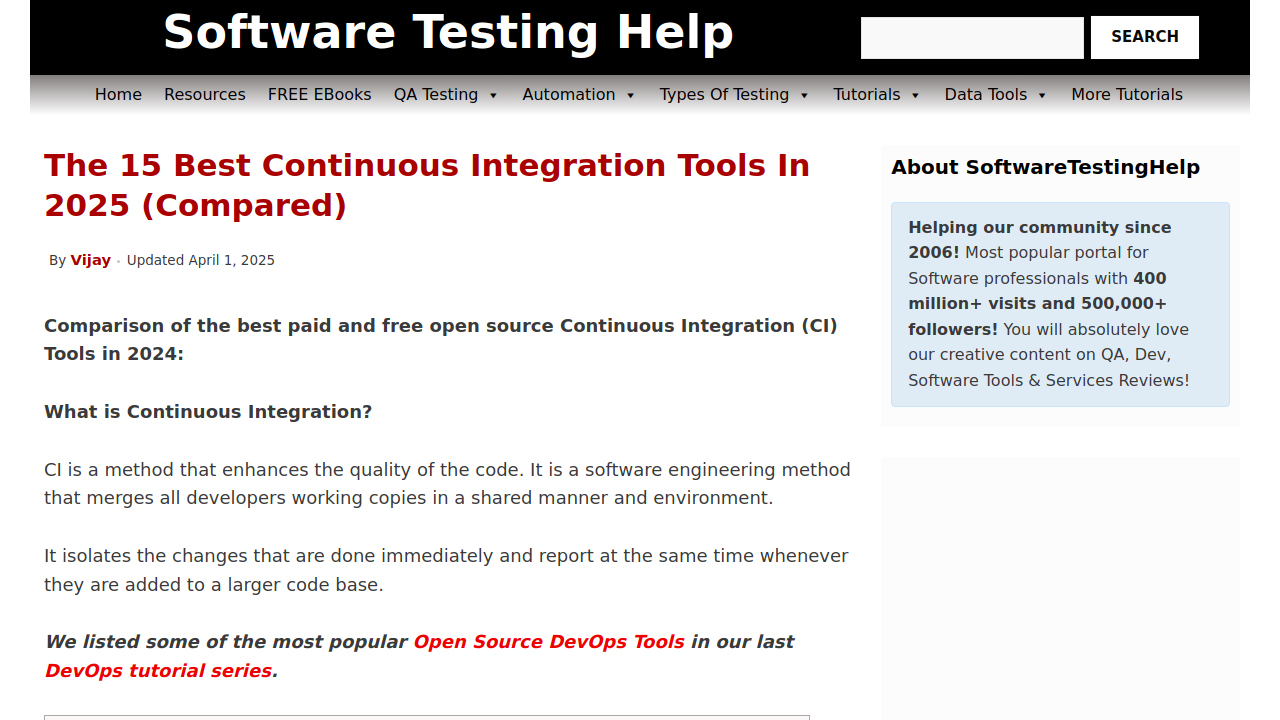The width and height of the screenshot is (1280, 720).
Task: Click the SEARCH button
Action: (1145, 37)
